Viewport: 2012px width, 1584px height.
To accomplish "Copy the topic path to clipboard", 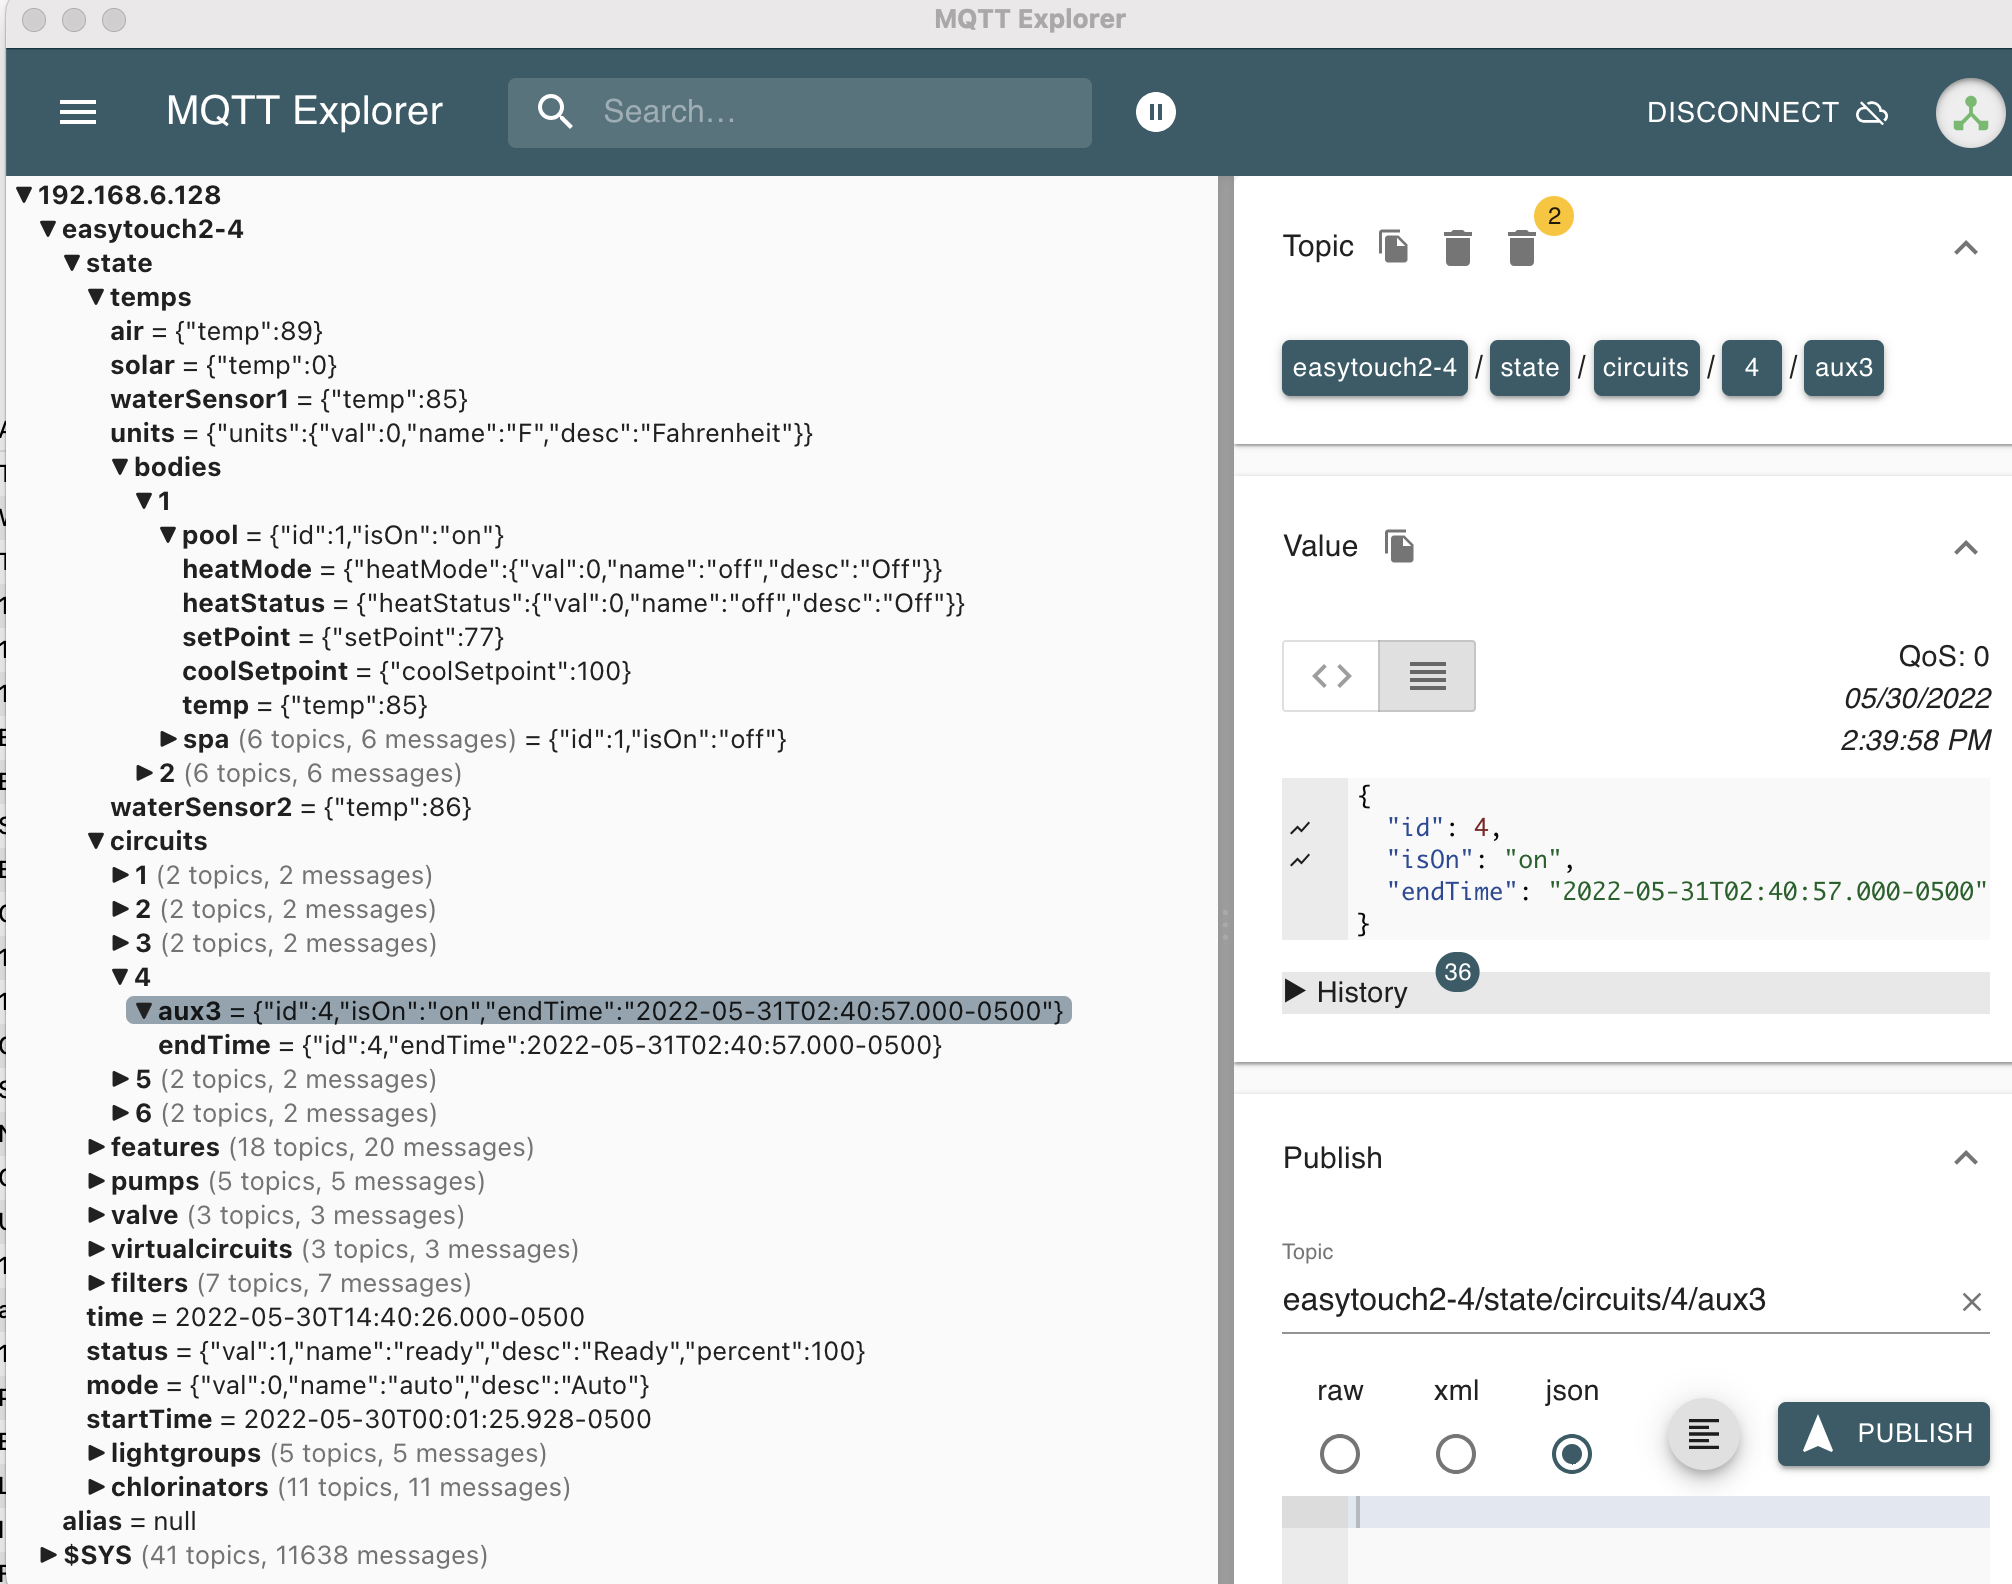I will pos(1393,246).
